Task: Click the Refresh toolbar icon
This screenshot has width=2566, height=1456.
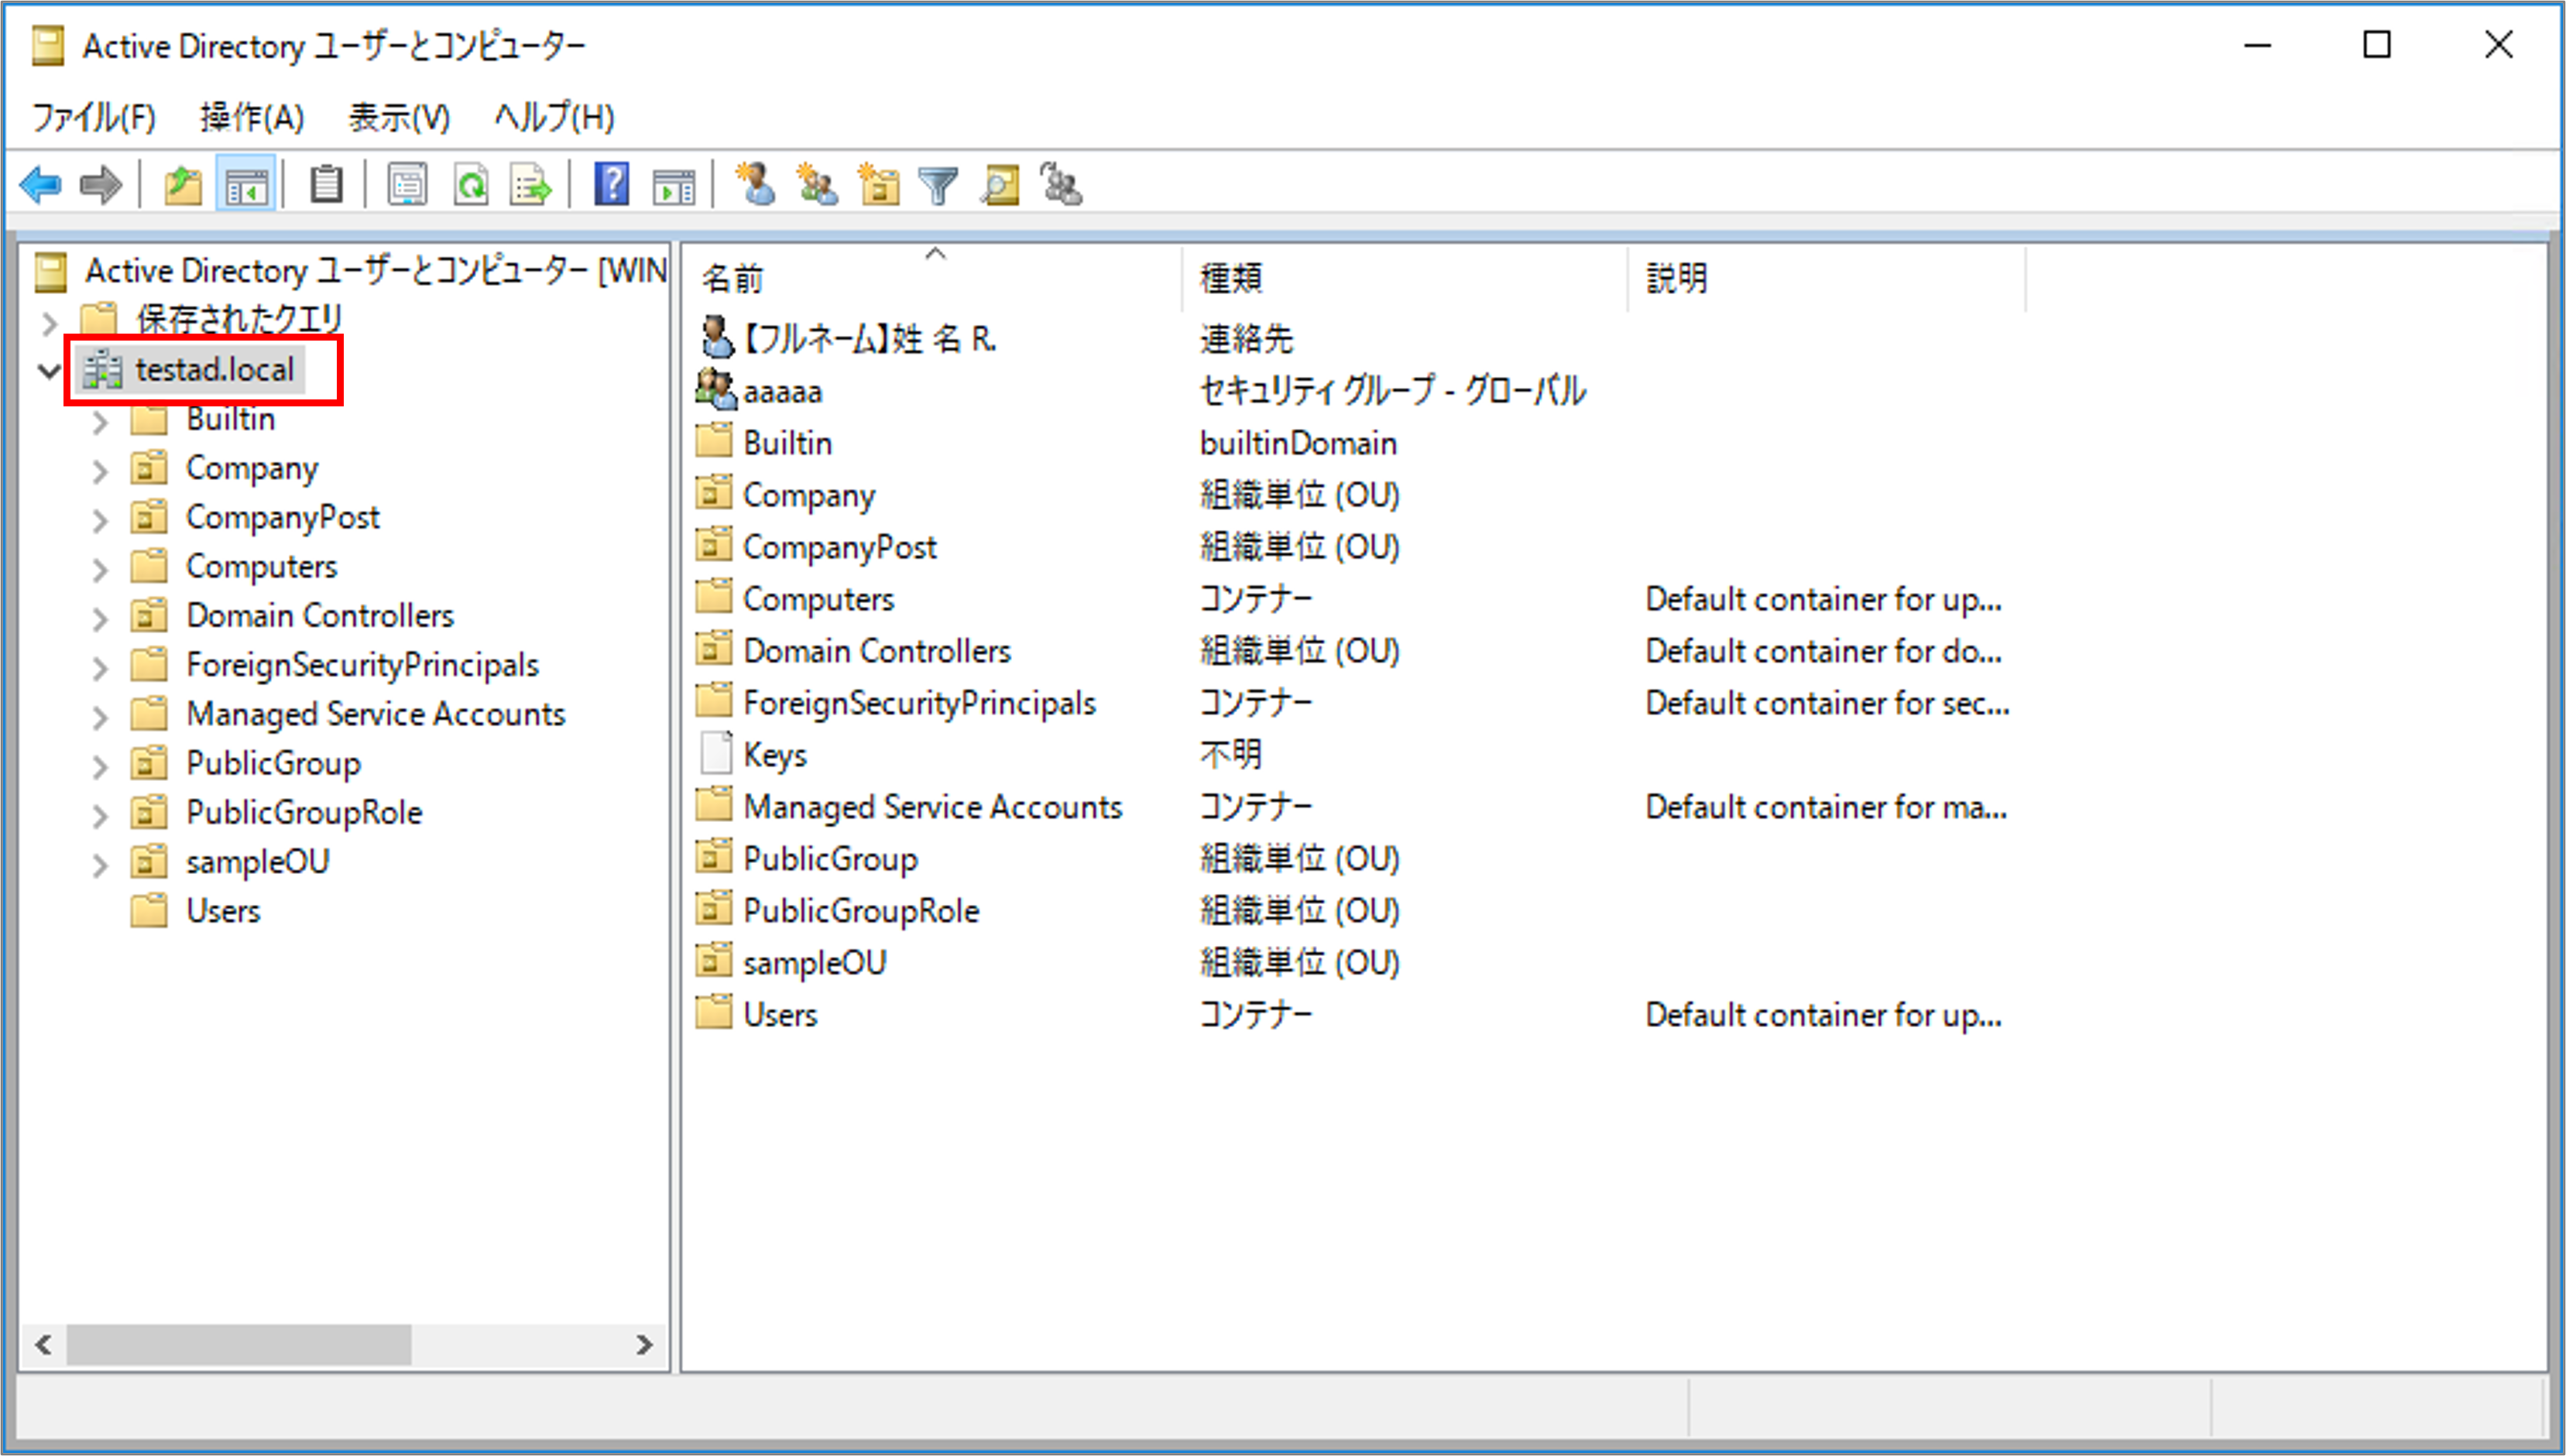Action: 471,185
